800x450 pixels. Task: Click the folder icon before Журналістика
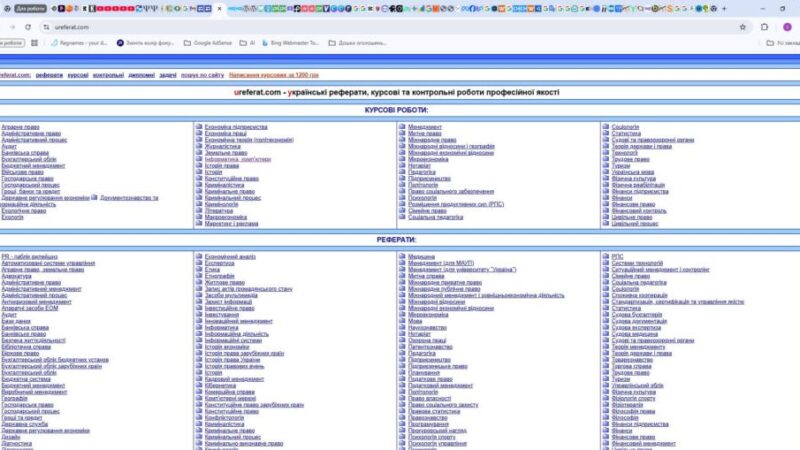pos(198,146)
